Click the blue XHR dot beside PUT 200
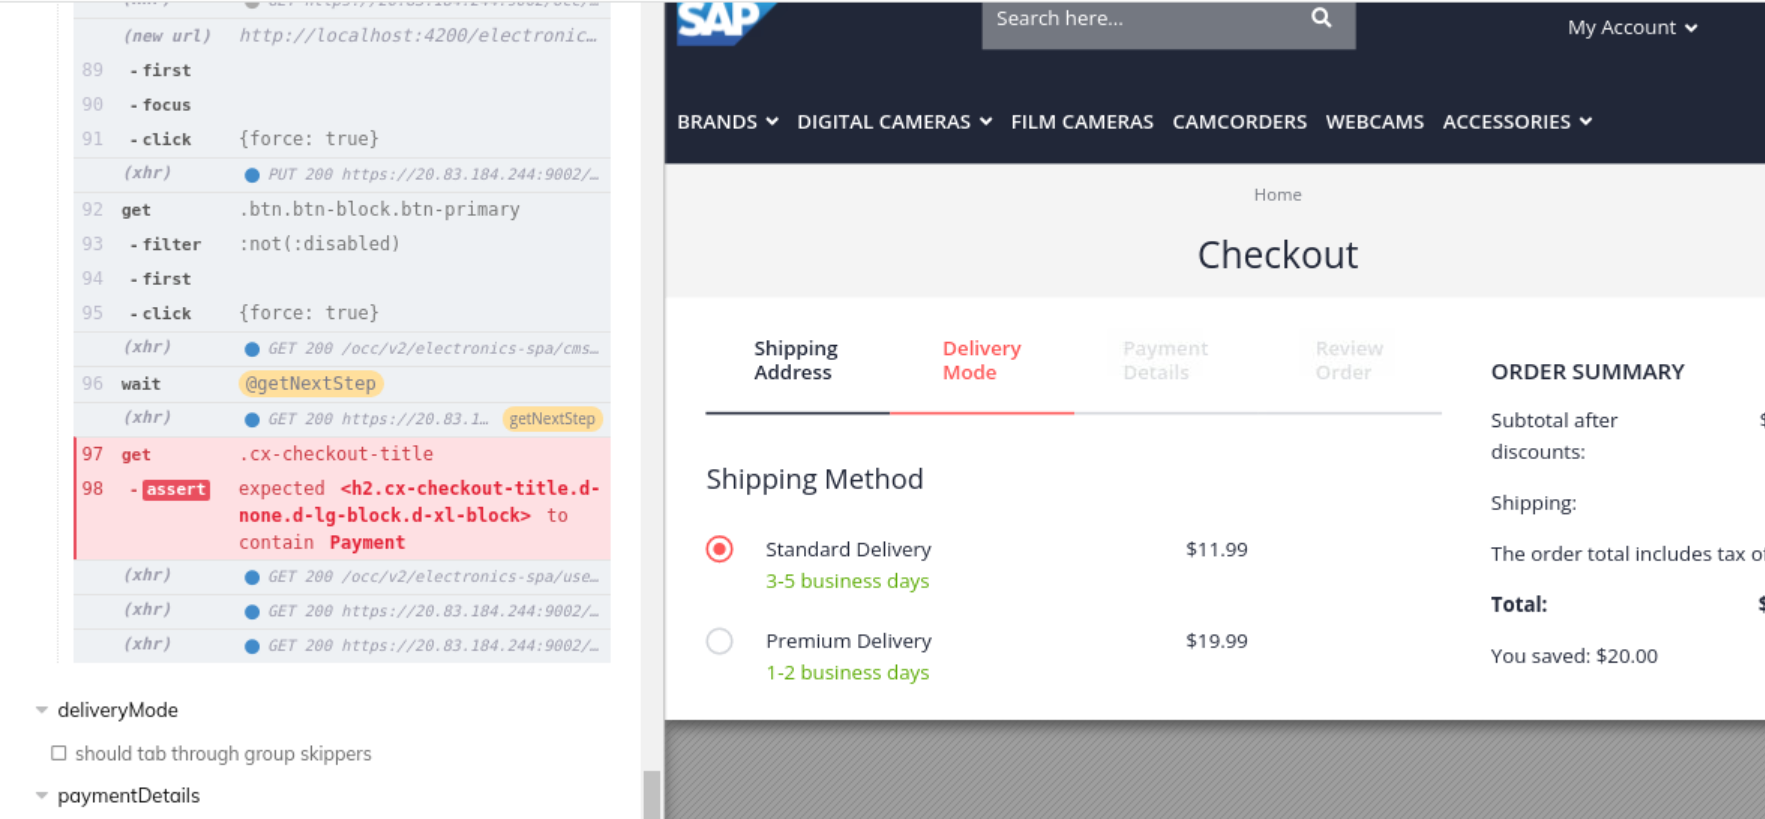 pos(252,175)
